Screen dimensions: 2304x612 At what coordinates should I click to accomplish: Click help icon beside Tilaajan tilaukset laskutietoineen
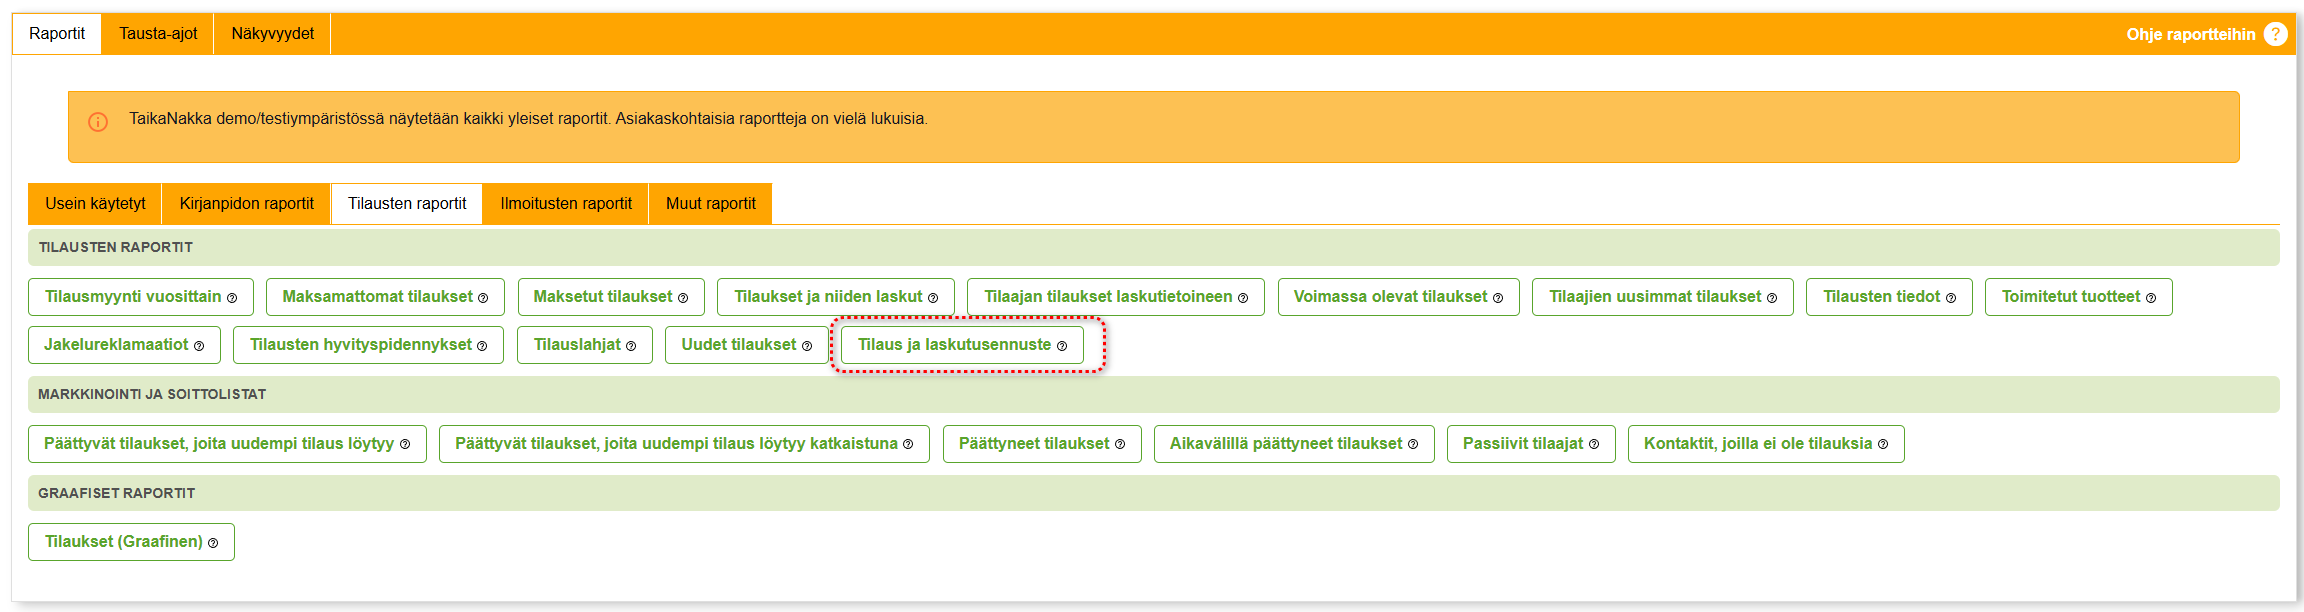coord(1243,298)
